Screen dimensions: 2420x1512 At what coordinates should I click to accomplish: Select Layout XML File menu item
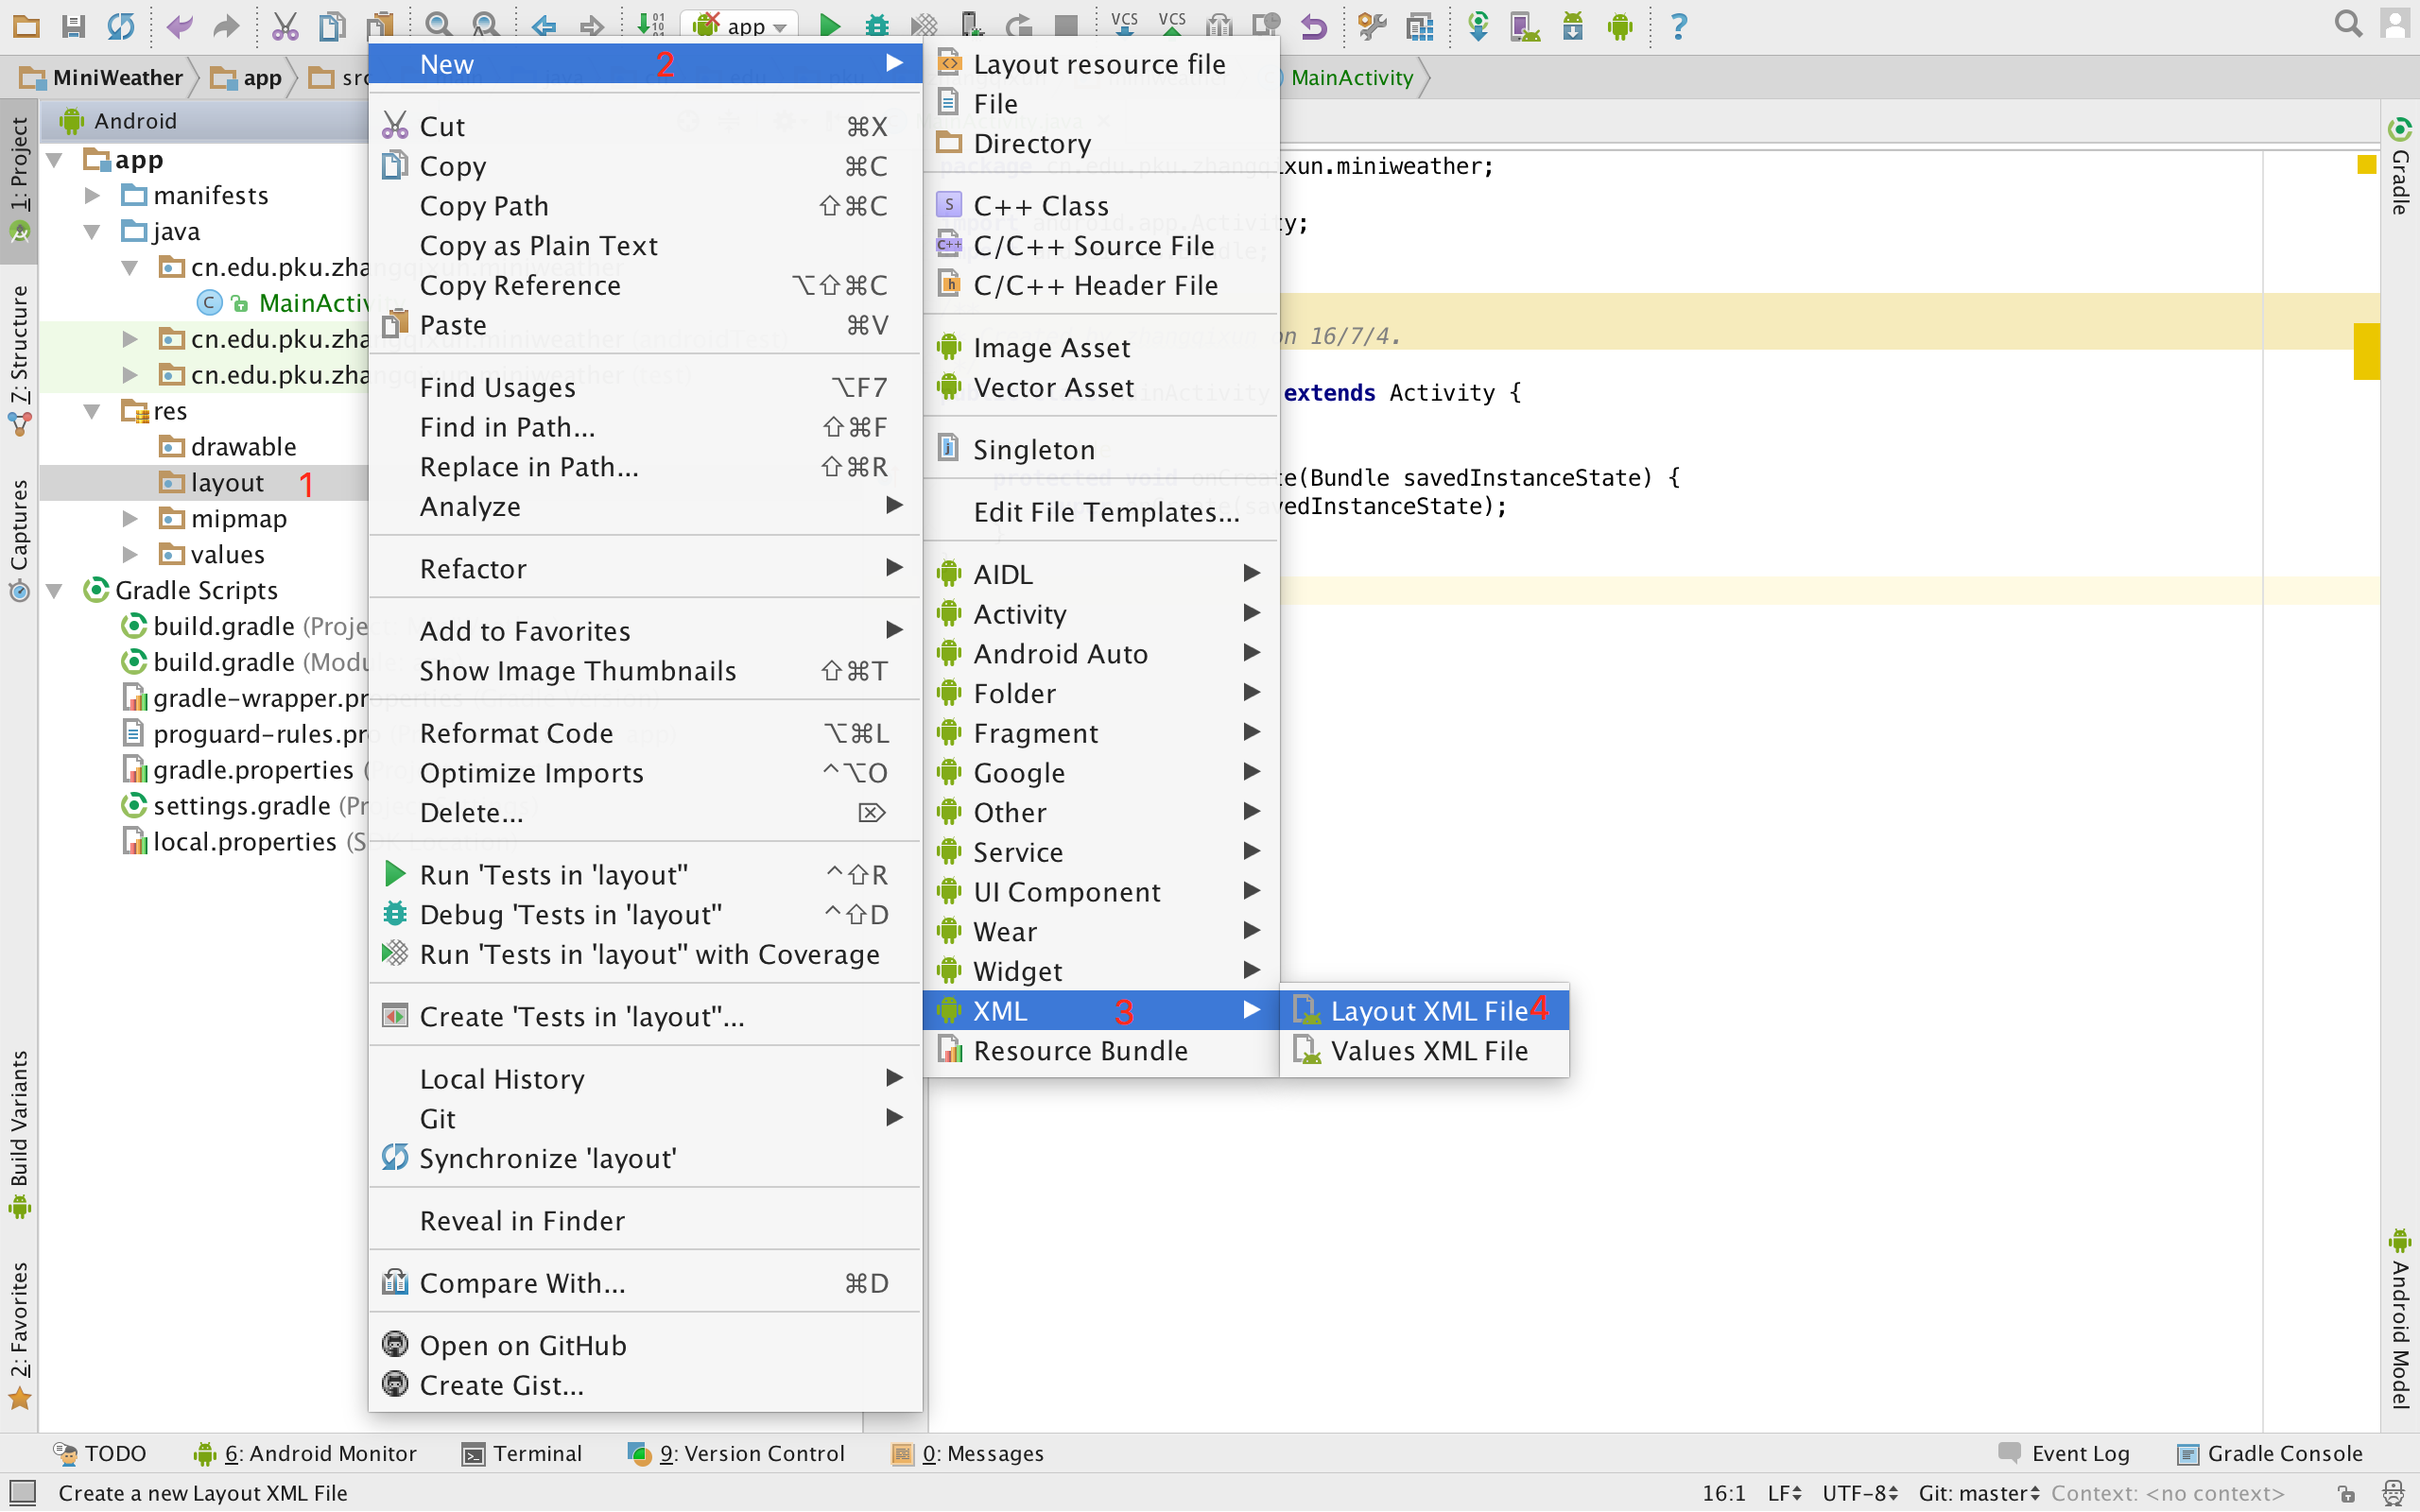point(1424,1011)
